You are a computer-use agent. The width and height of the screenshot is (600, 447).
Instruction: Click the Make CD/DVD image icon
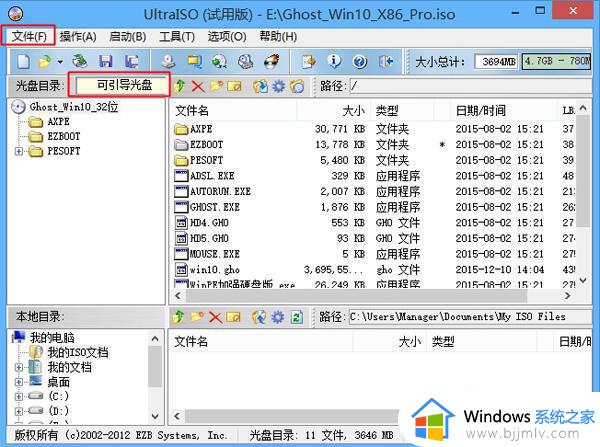168,61
